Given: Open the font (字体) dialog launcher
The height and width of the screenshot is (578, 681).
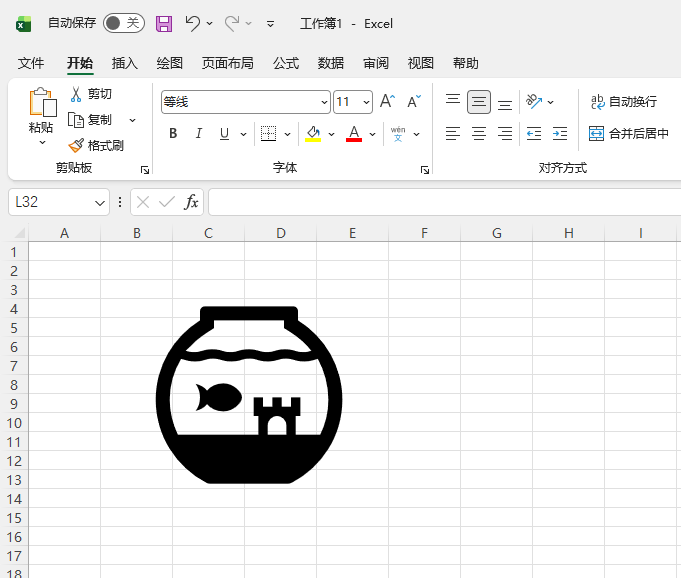Looking at the screenshot, I should [x=425, y=170].
